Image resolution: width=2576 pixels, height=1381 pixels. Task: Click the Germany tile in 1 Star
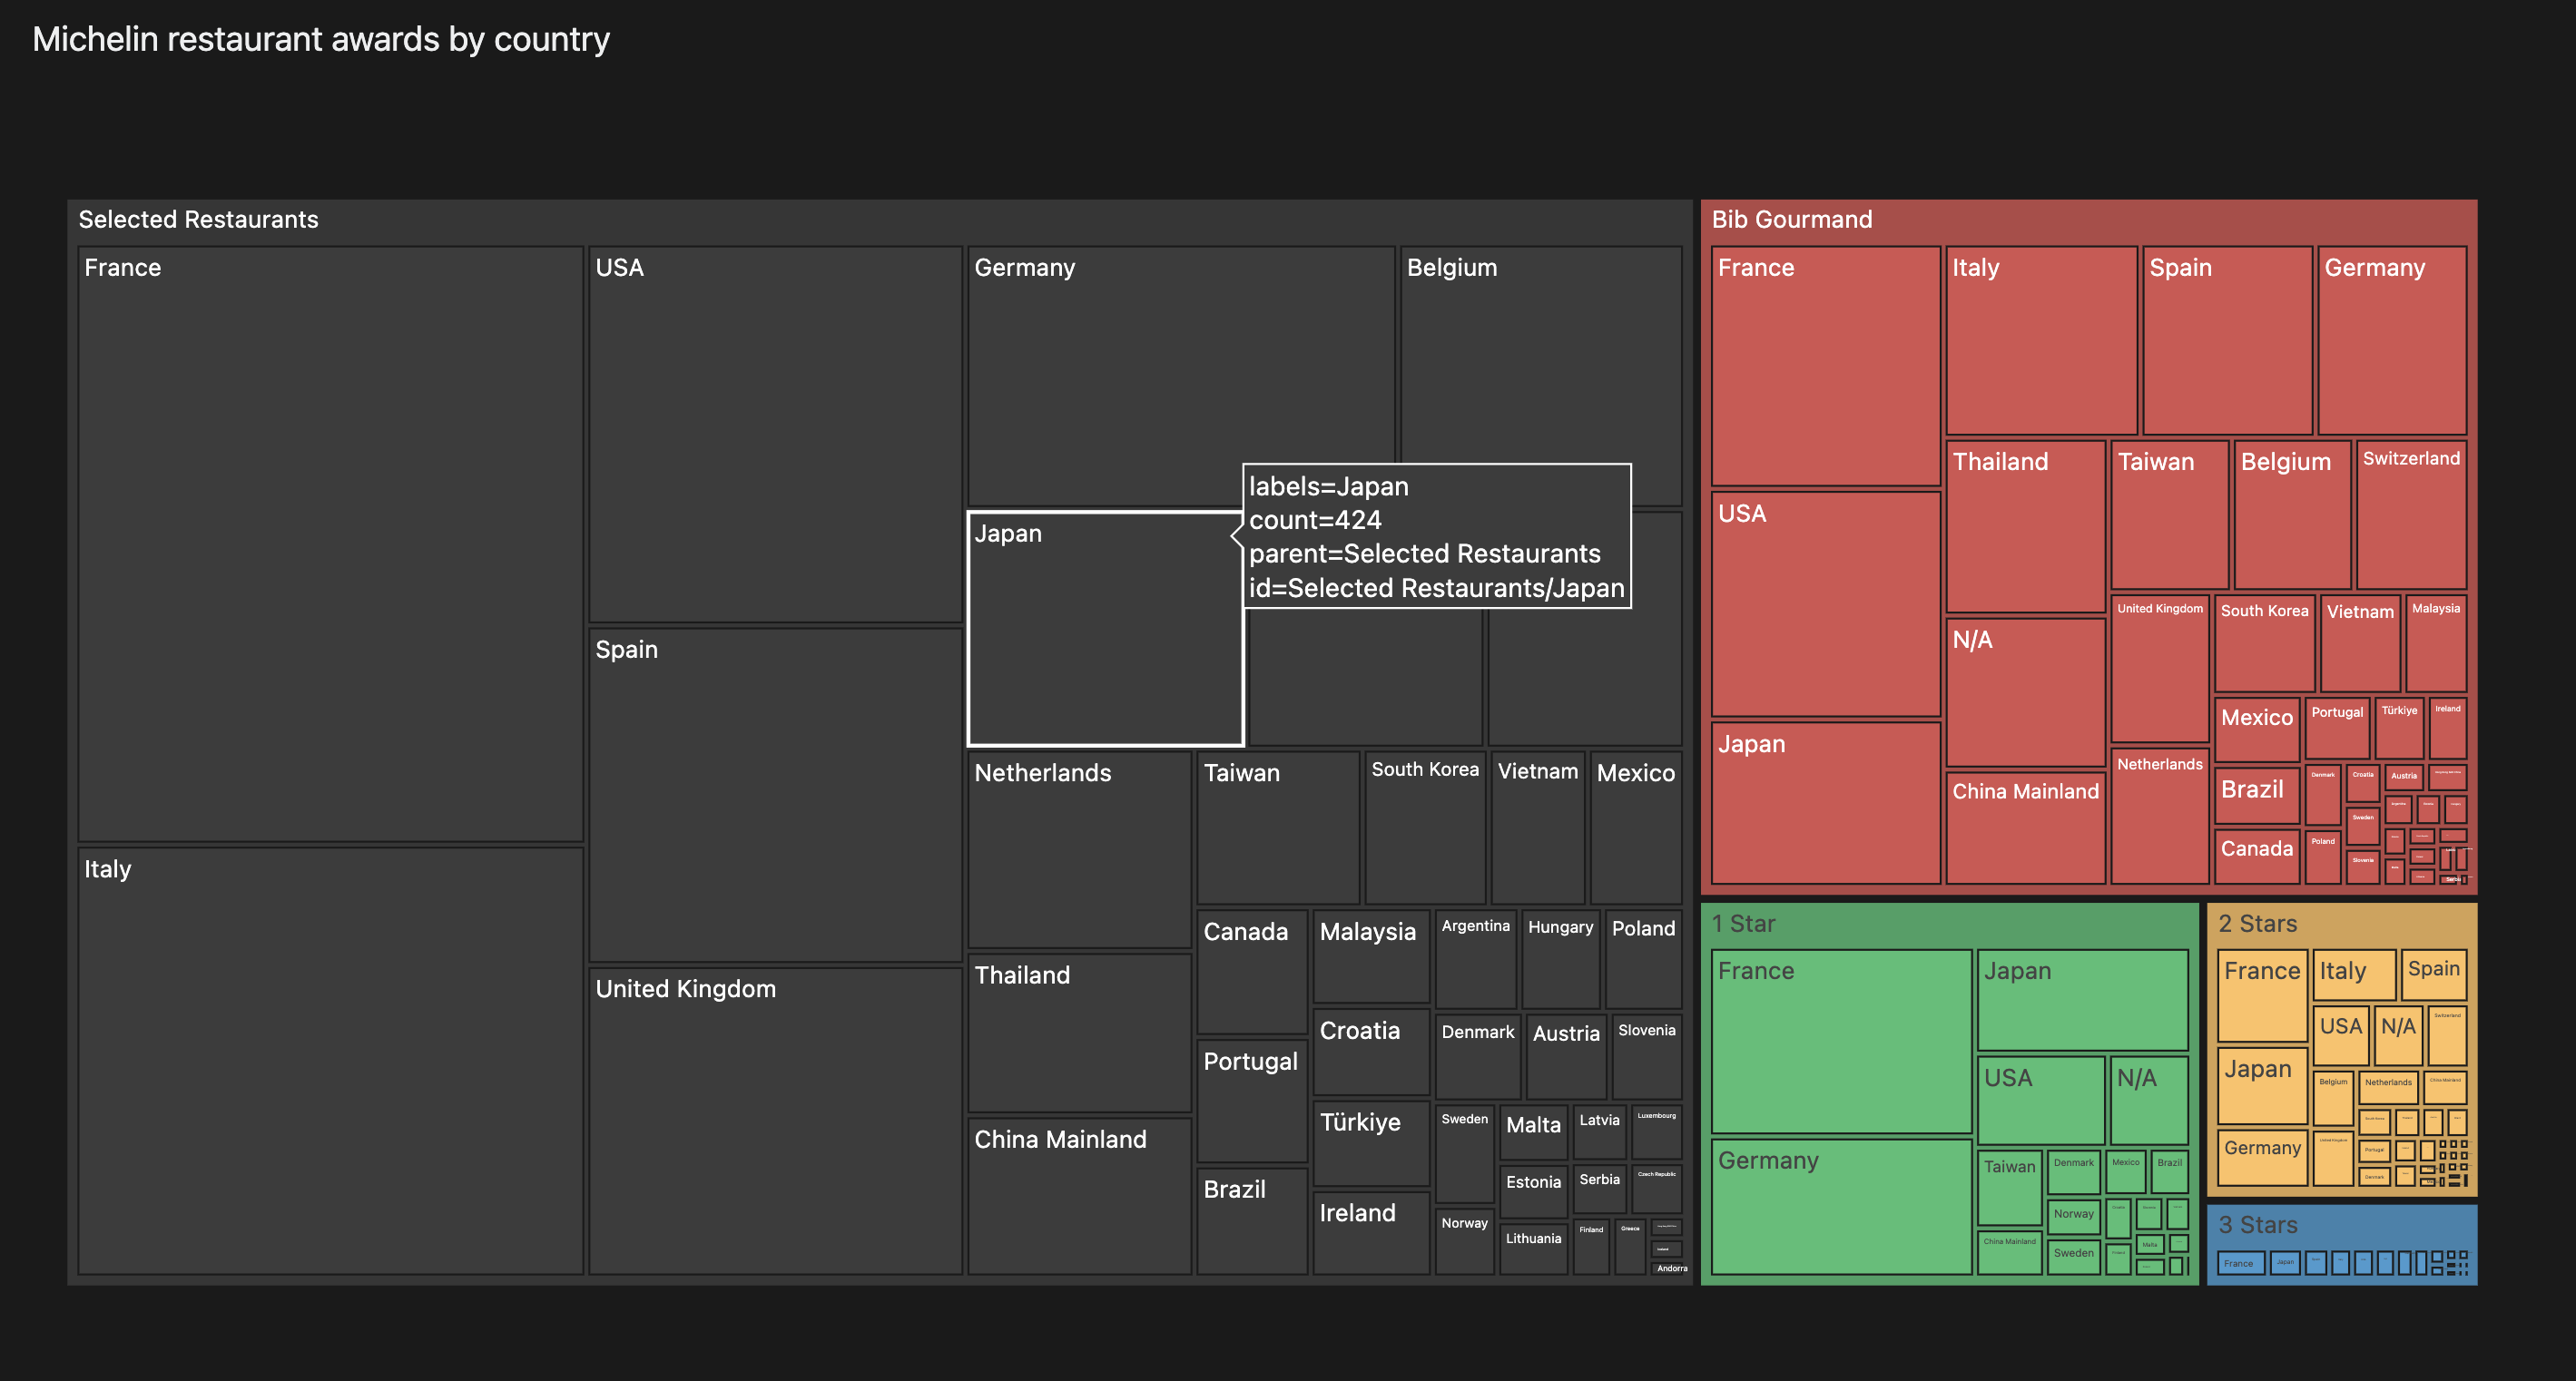tap(1841, 1207)
